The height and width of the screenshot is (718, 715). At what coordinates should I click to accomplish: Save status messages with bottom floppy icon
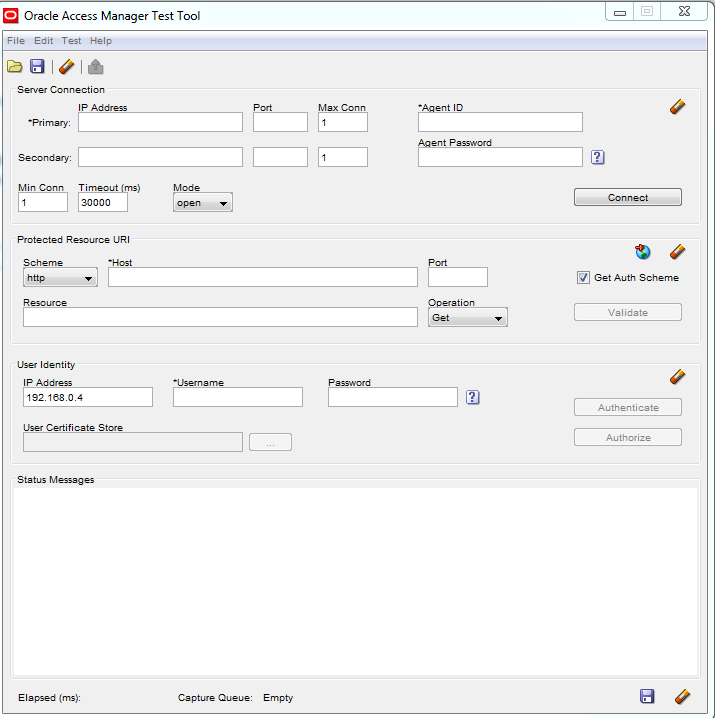point(647,696)
